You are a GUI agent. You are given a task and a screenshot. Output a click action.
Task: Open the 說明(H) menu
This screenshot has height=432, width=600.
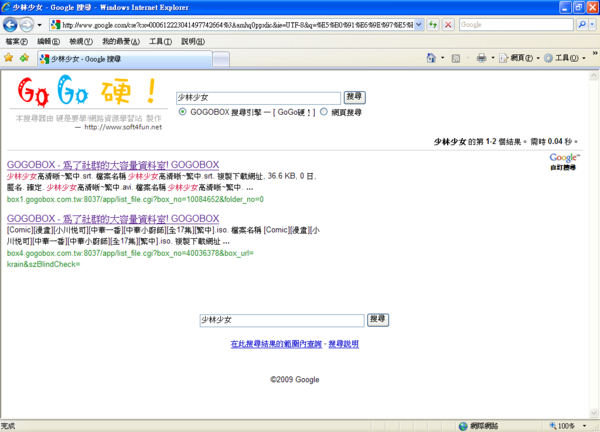click(193, 41)
